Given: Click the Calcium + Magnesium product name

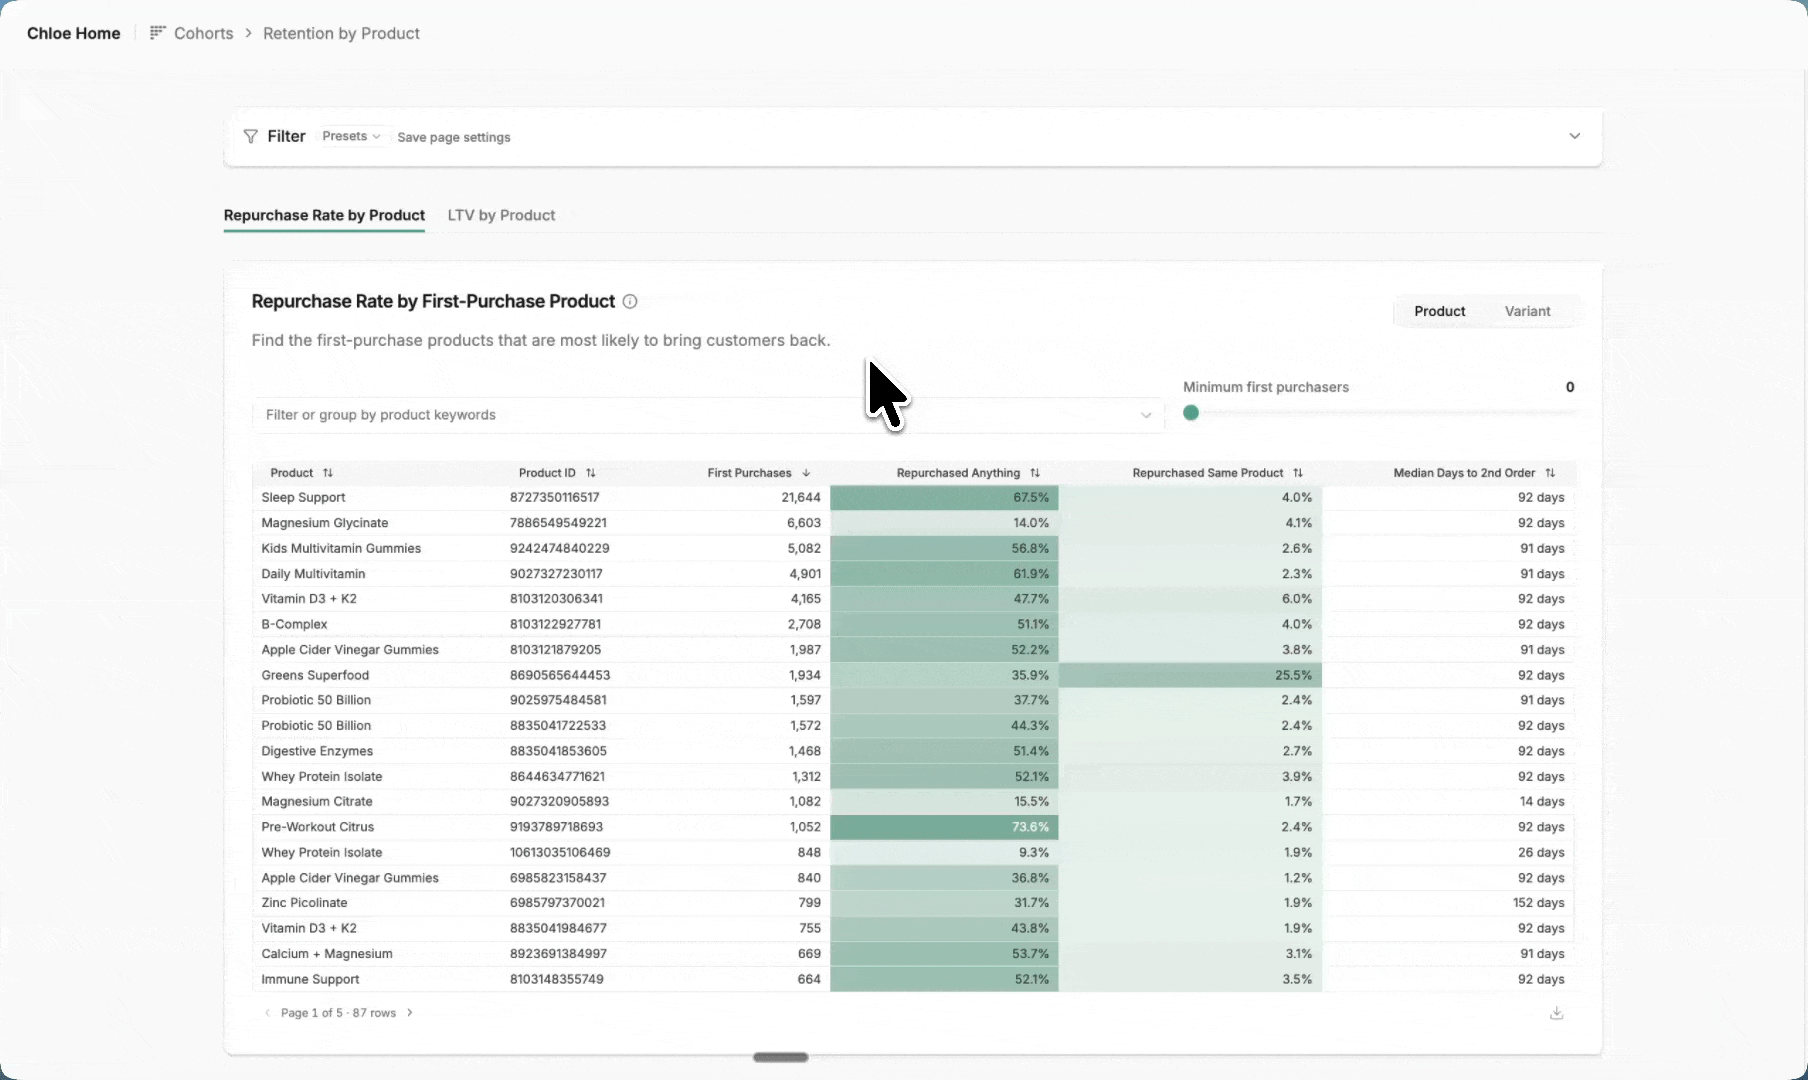Looking at the screenshot, I should (x=327, y=954).
